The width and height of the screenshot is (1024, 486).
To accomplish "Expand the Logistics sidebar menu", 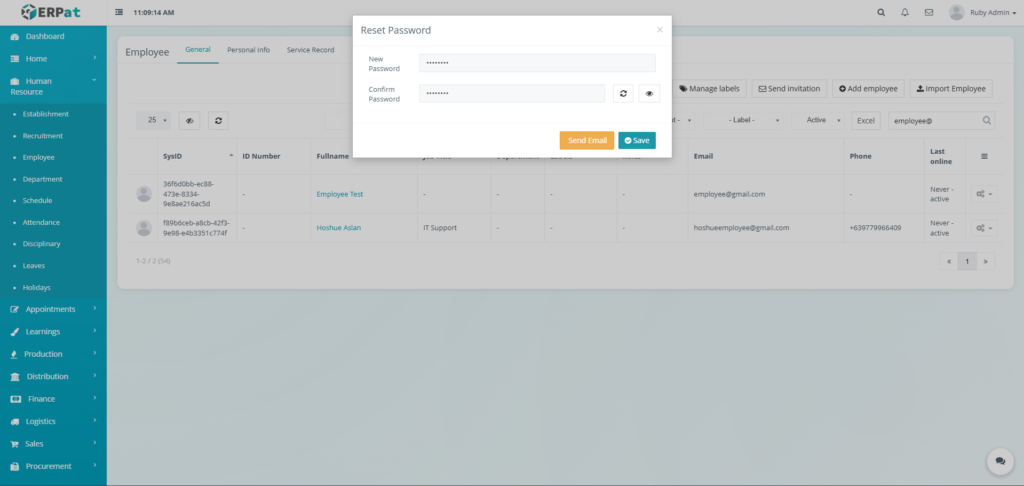I will 54,421.
